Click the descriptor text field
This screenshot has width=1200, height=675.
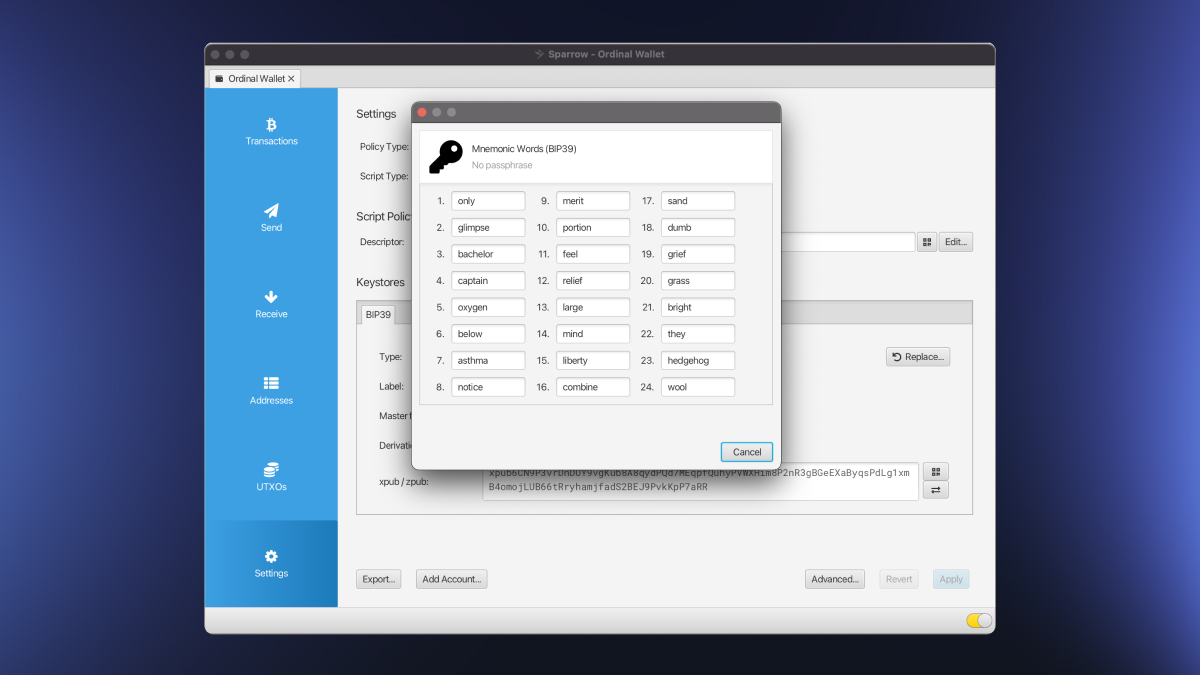[848, 242]
